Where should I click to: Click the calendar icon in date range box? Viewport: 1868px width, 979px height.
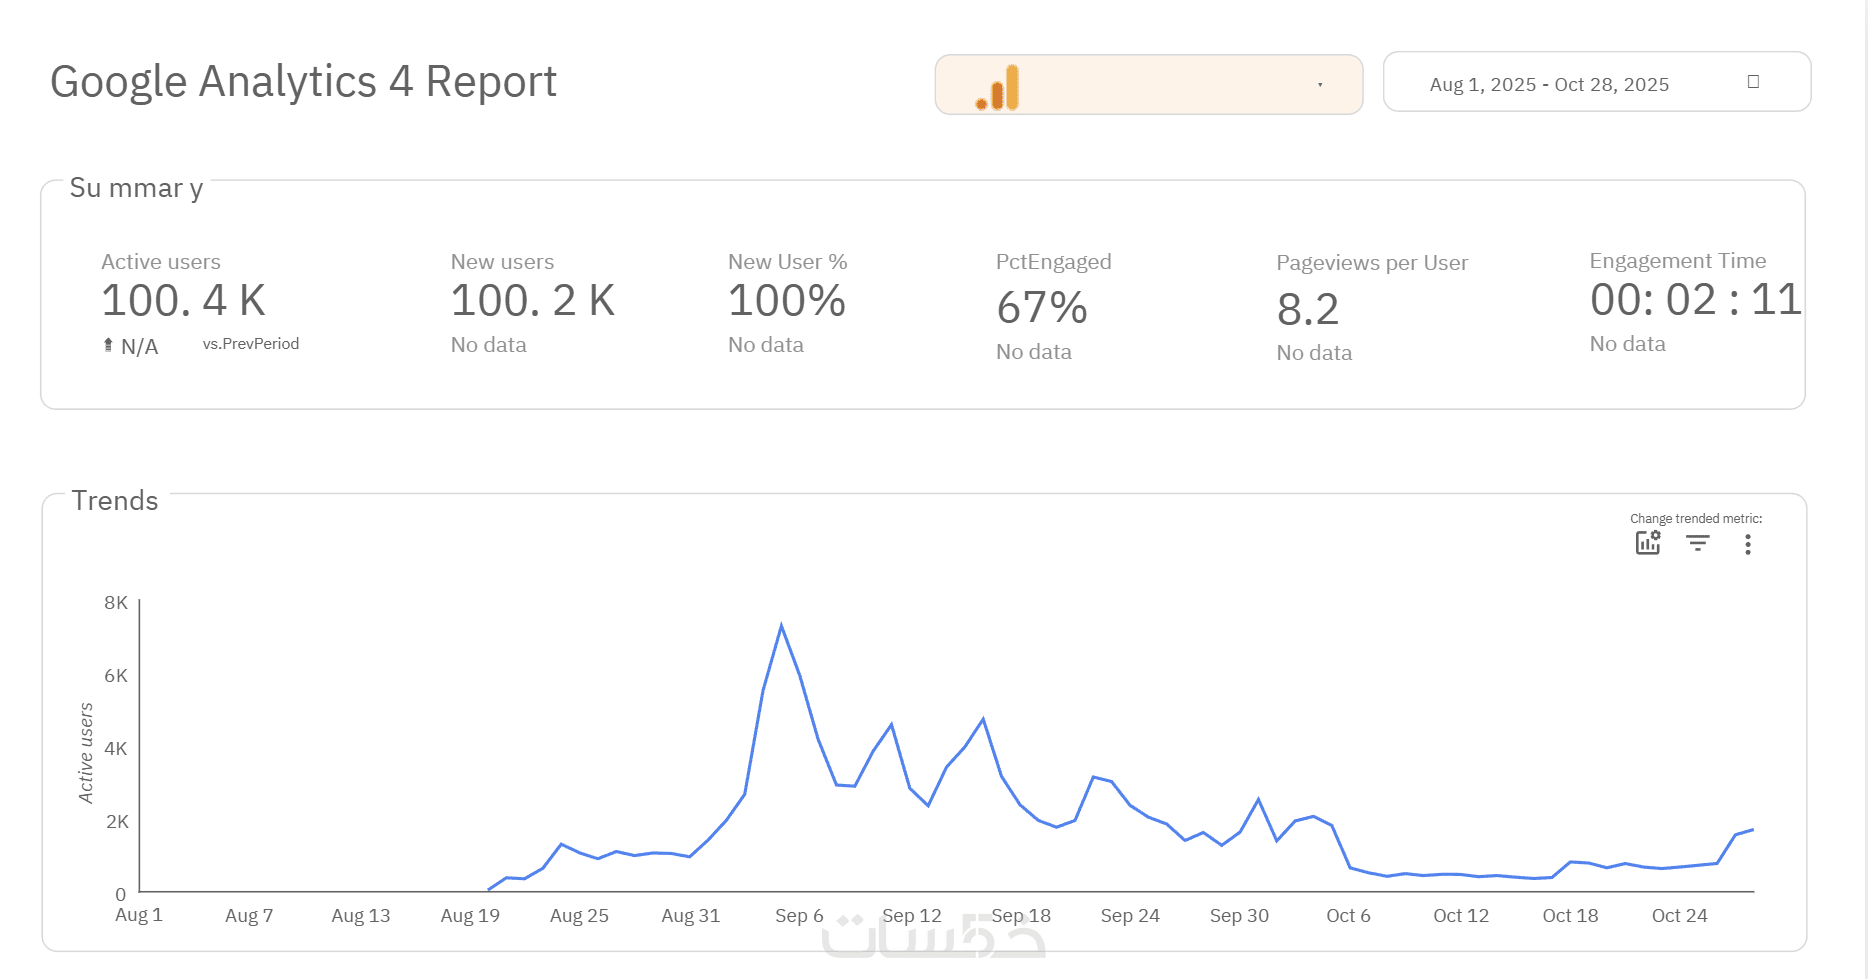point(1753,82)
